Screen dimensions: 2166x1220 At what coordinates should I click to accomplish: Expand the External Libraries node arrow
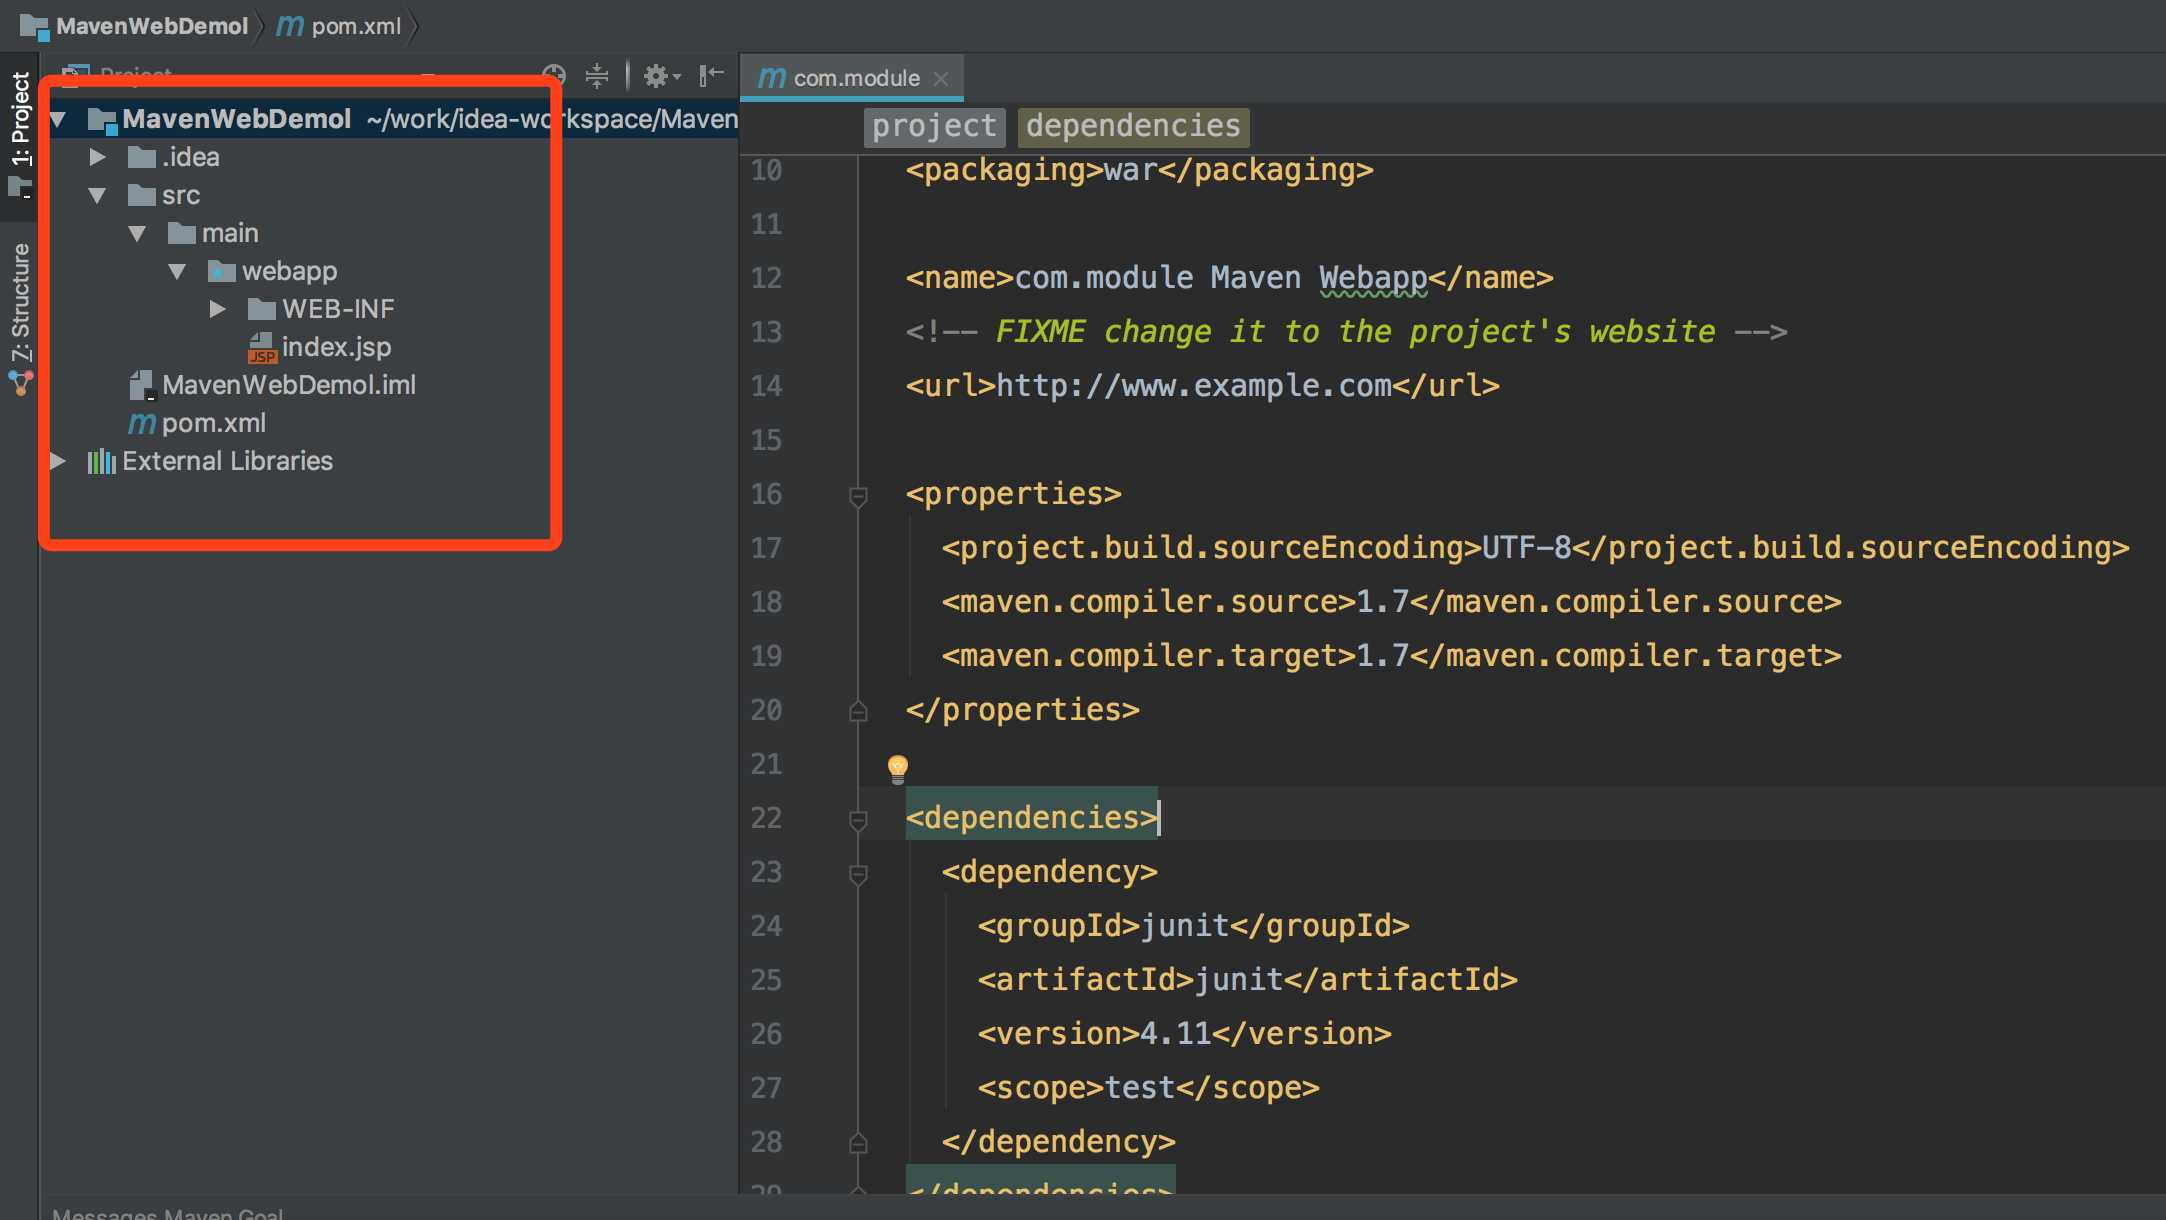coord(57,461)
